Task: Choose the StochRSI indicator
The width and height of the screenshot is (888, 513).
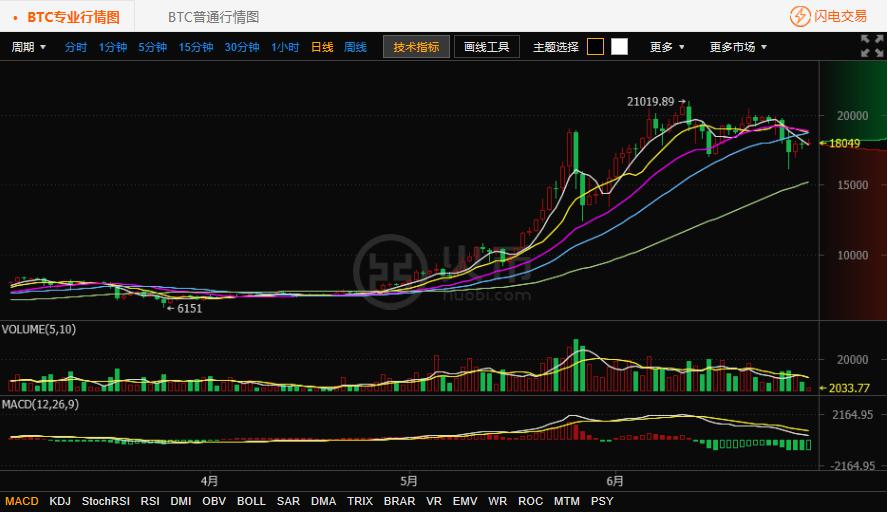Action: [x=105, y=501]
